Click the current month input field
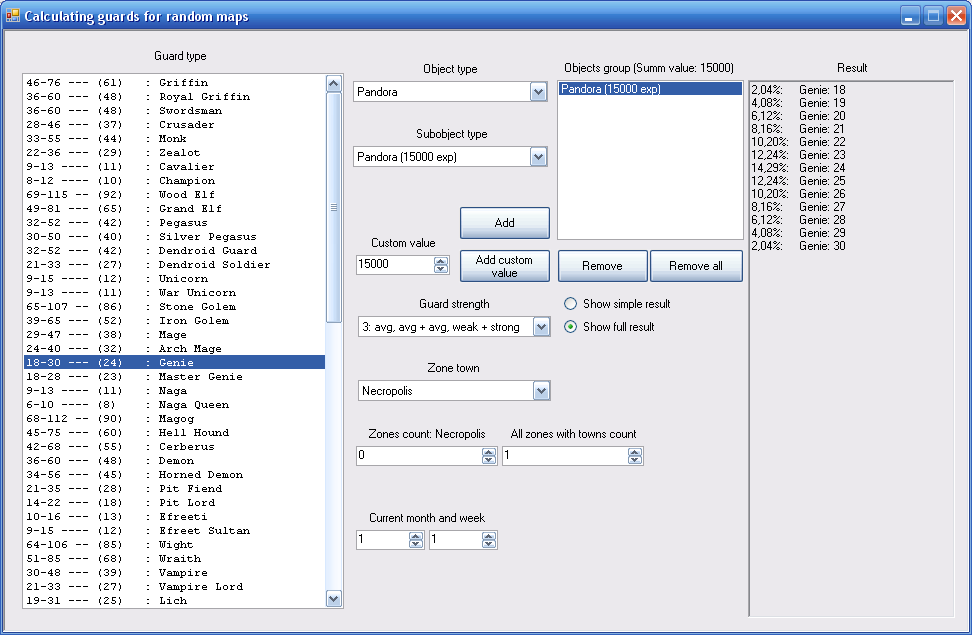The width and height of the screenshot is (972, 635). coord(382,540)
